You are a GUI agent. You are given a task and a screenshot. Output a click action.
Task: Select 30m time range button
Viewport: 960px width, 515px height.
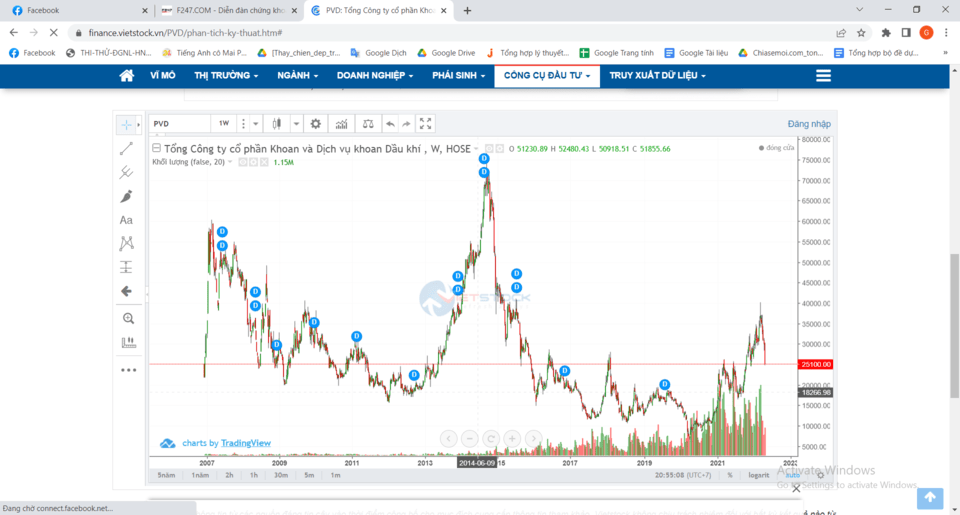pyautogui.click(x=280, y=475)
